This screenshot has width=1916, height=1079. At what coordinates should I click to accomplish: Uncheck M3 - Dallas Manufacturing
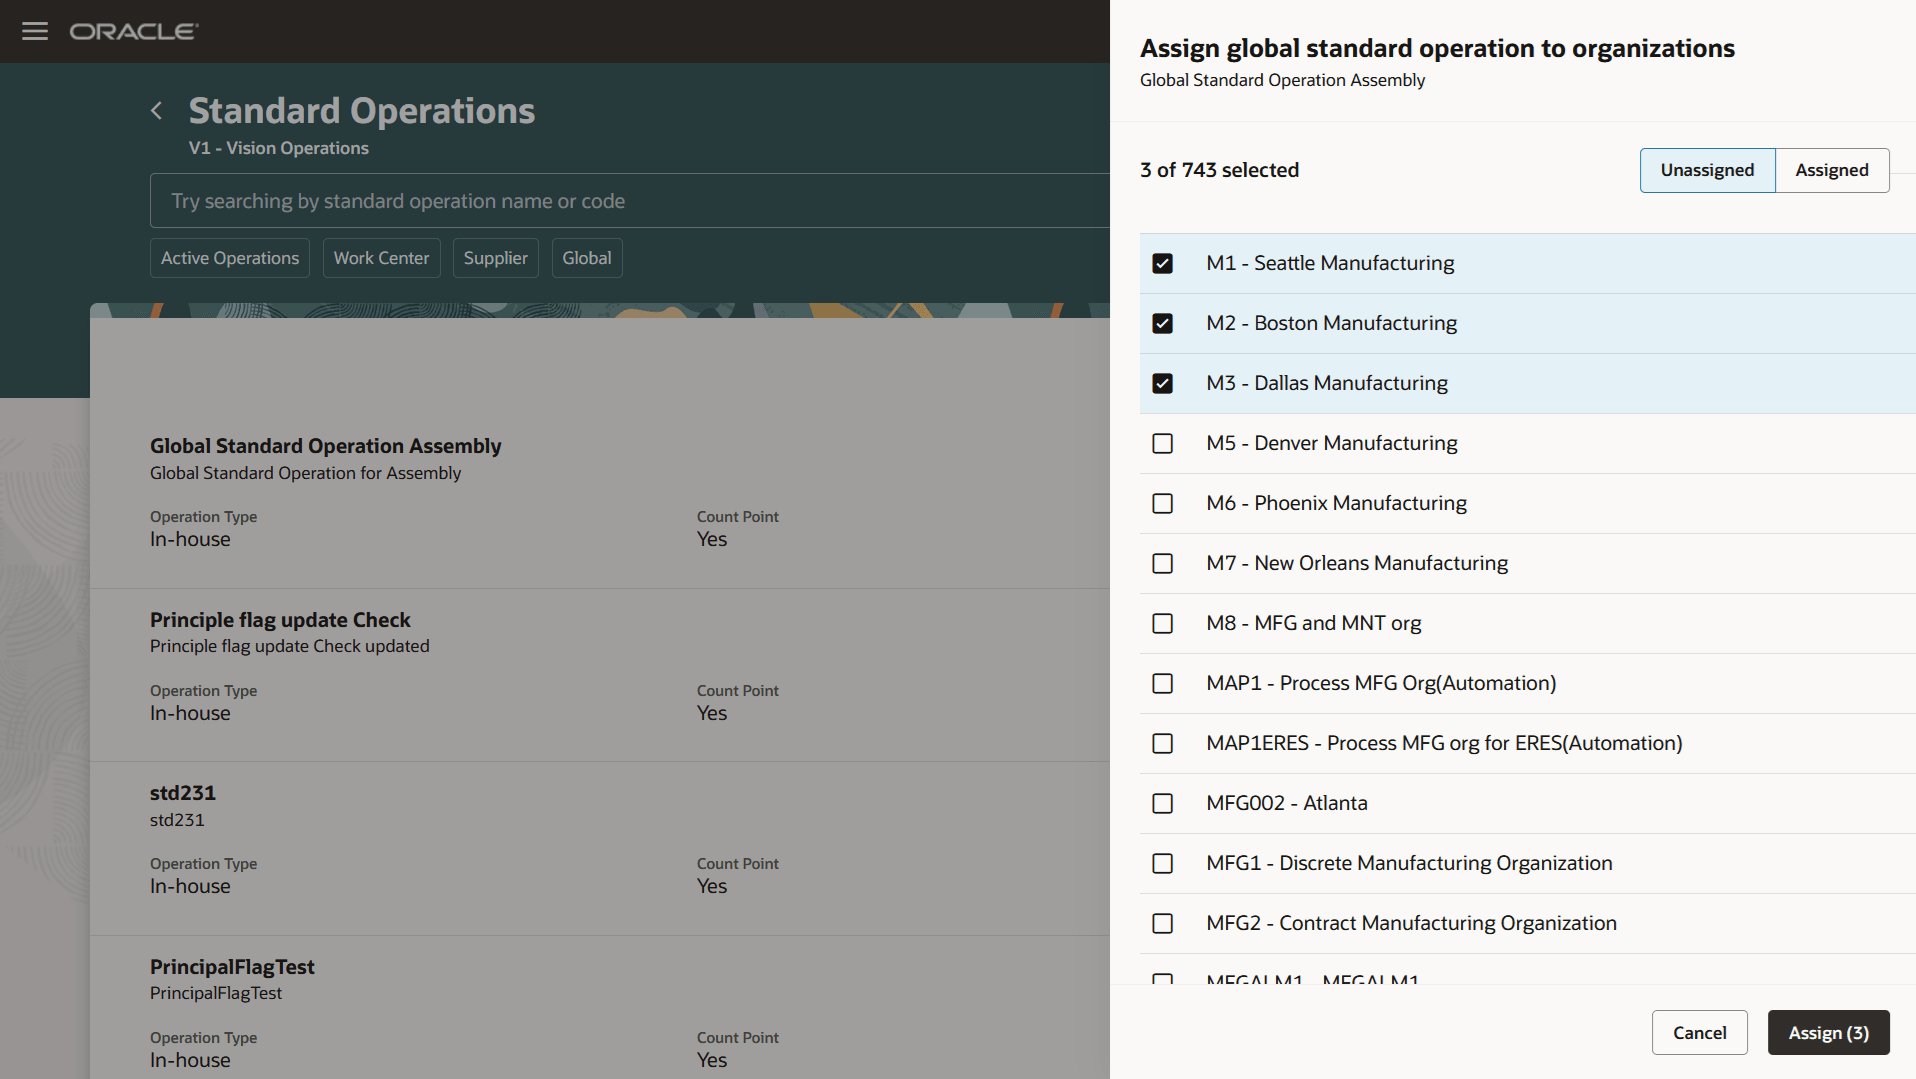(1162, 383)
